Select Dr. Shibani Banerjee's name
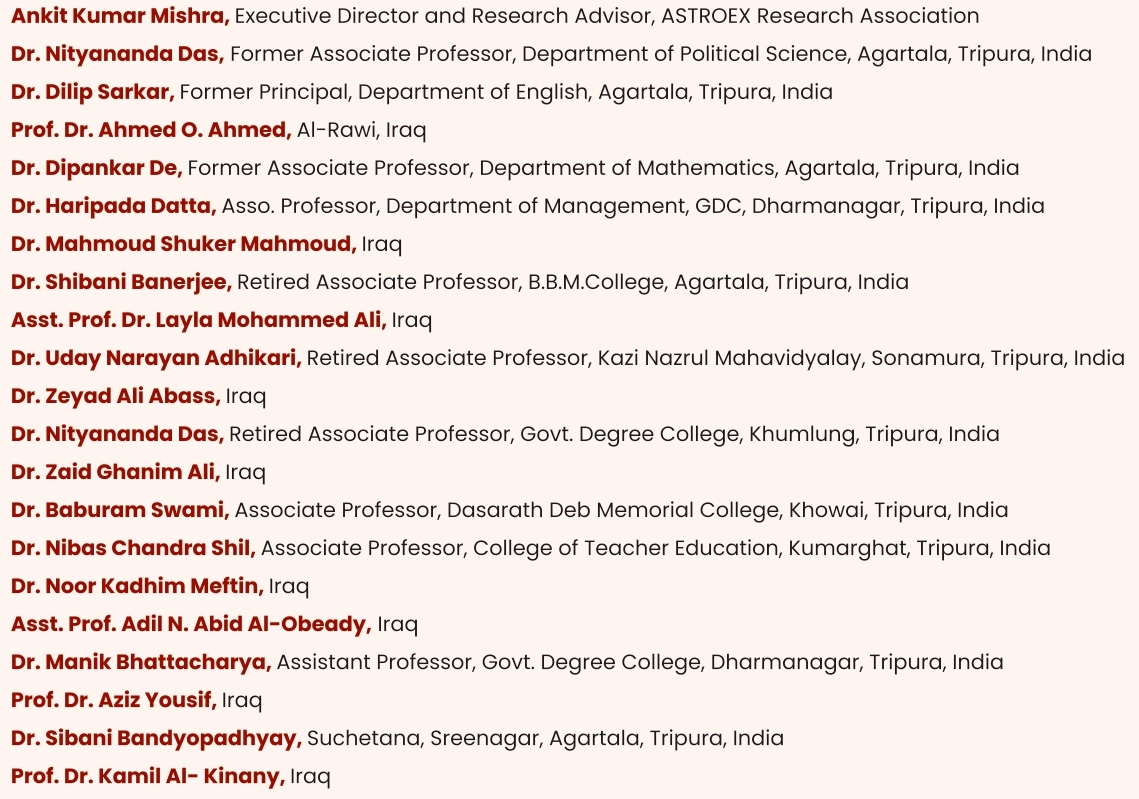Screen dimensions: 1139x799 coord(121,282)
